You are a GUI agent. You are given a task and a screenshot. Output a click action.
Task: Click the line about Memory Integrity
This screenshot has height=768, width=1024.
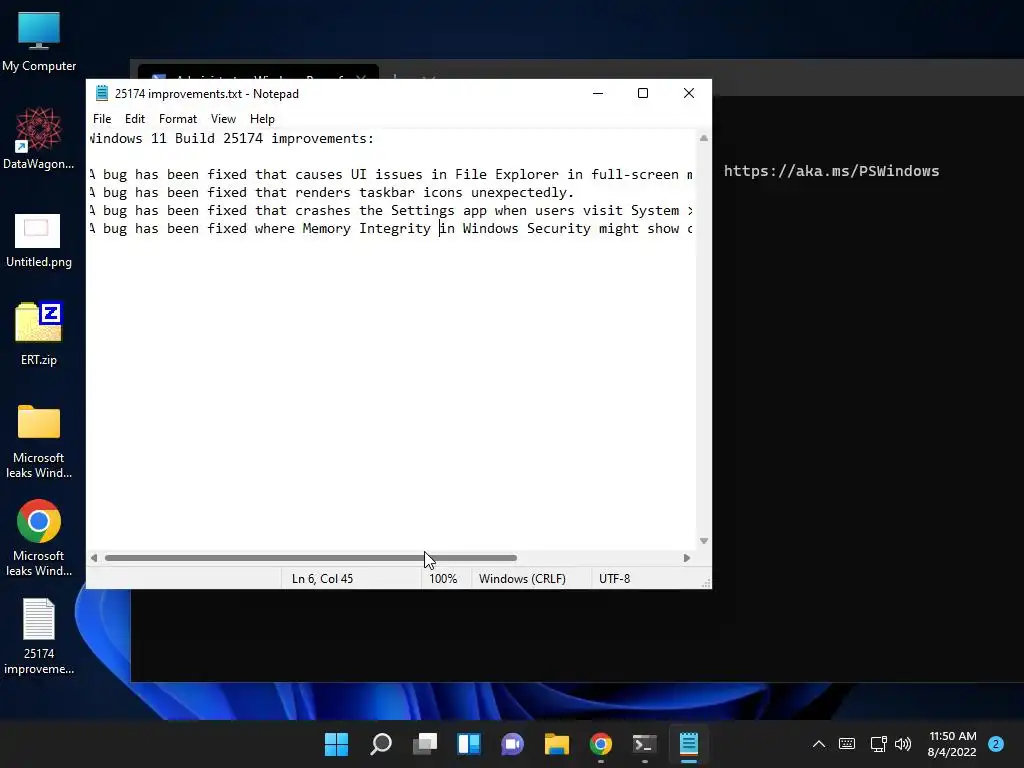click(x=391, y=229)
